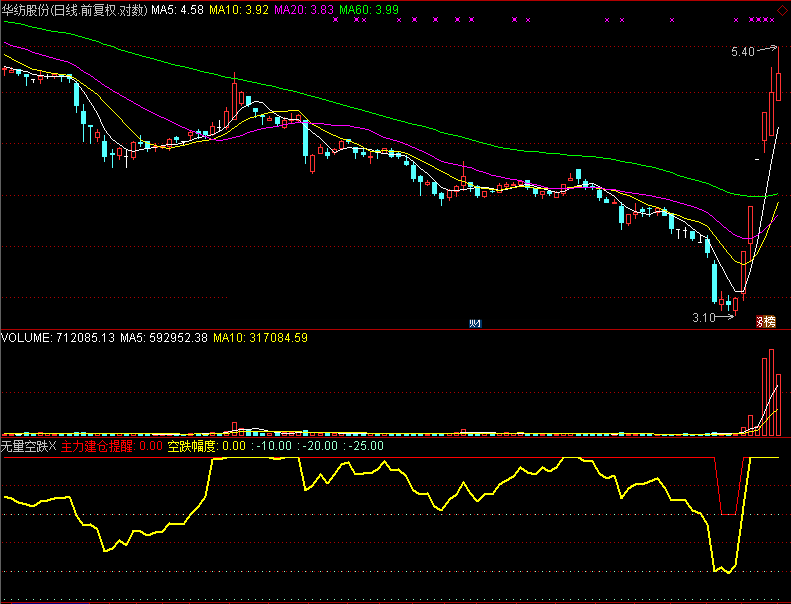Click the tallest red volume bar
This screenshot has height=604, width=791.
point(771,392)
